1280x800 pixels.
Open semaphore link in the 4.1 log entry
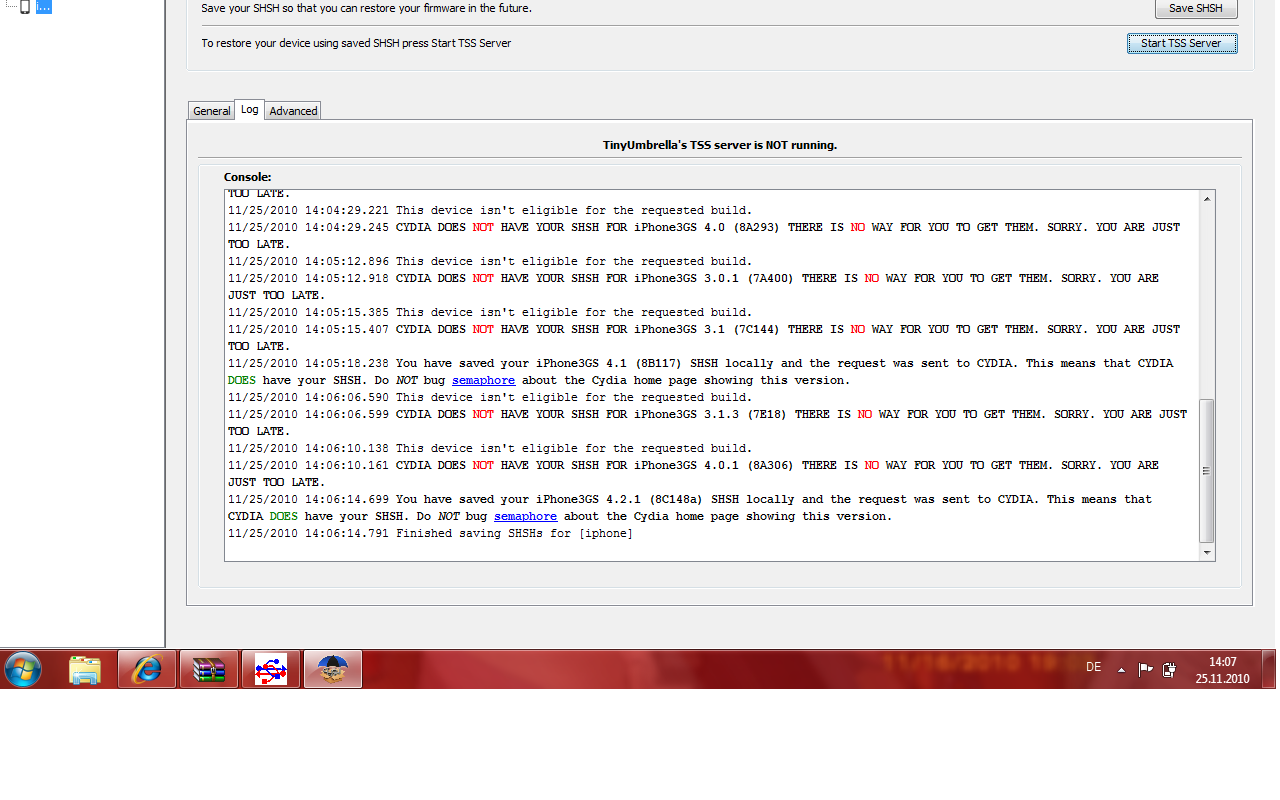483,380
